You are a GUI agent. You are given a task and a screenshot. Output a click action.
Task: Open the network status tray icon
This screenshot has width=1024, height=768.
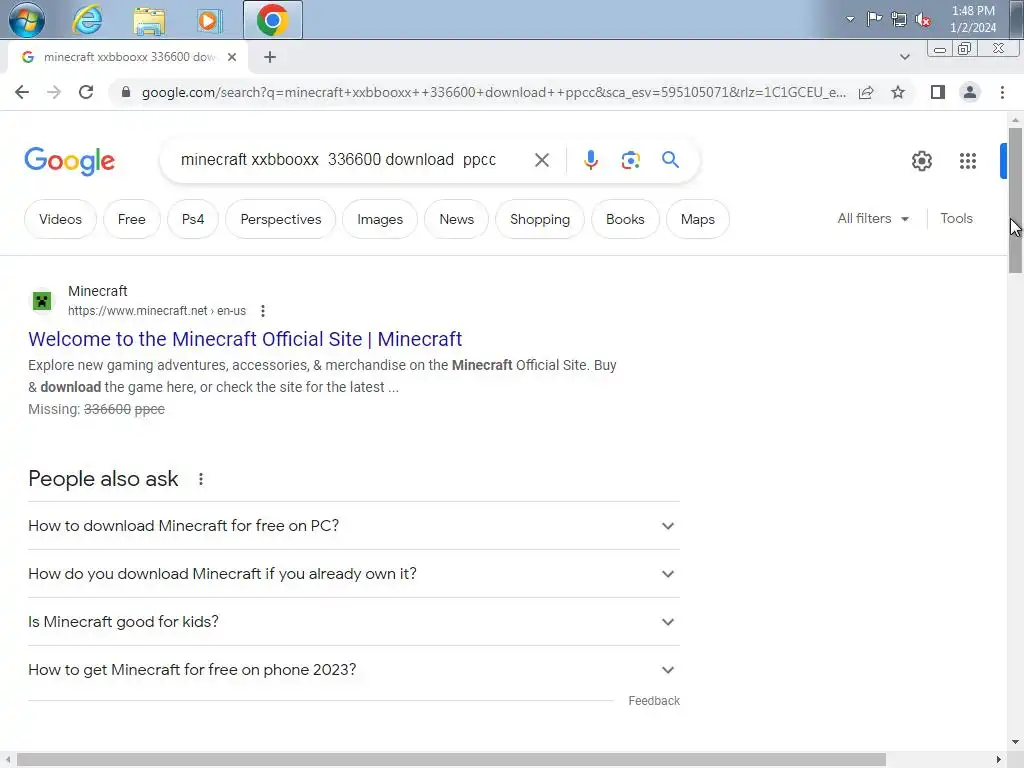pos(899,19)
